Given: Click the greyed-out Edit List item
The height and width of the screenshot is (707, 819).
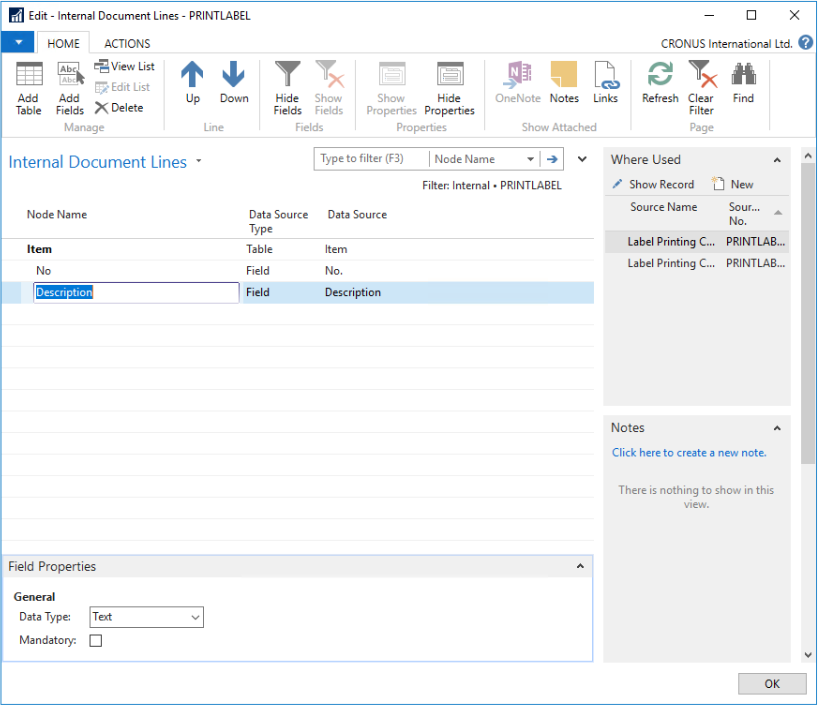Looking at the screenshot, I should tap(123, 87).
